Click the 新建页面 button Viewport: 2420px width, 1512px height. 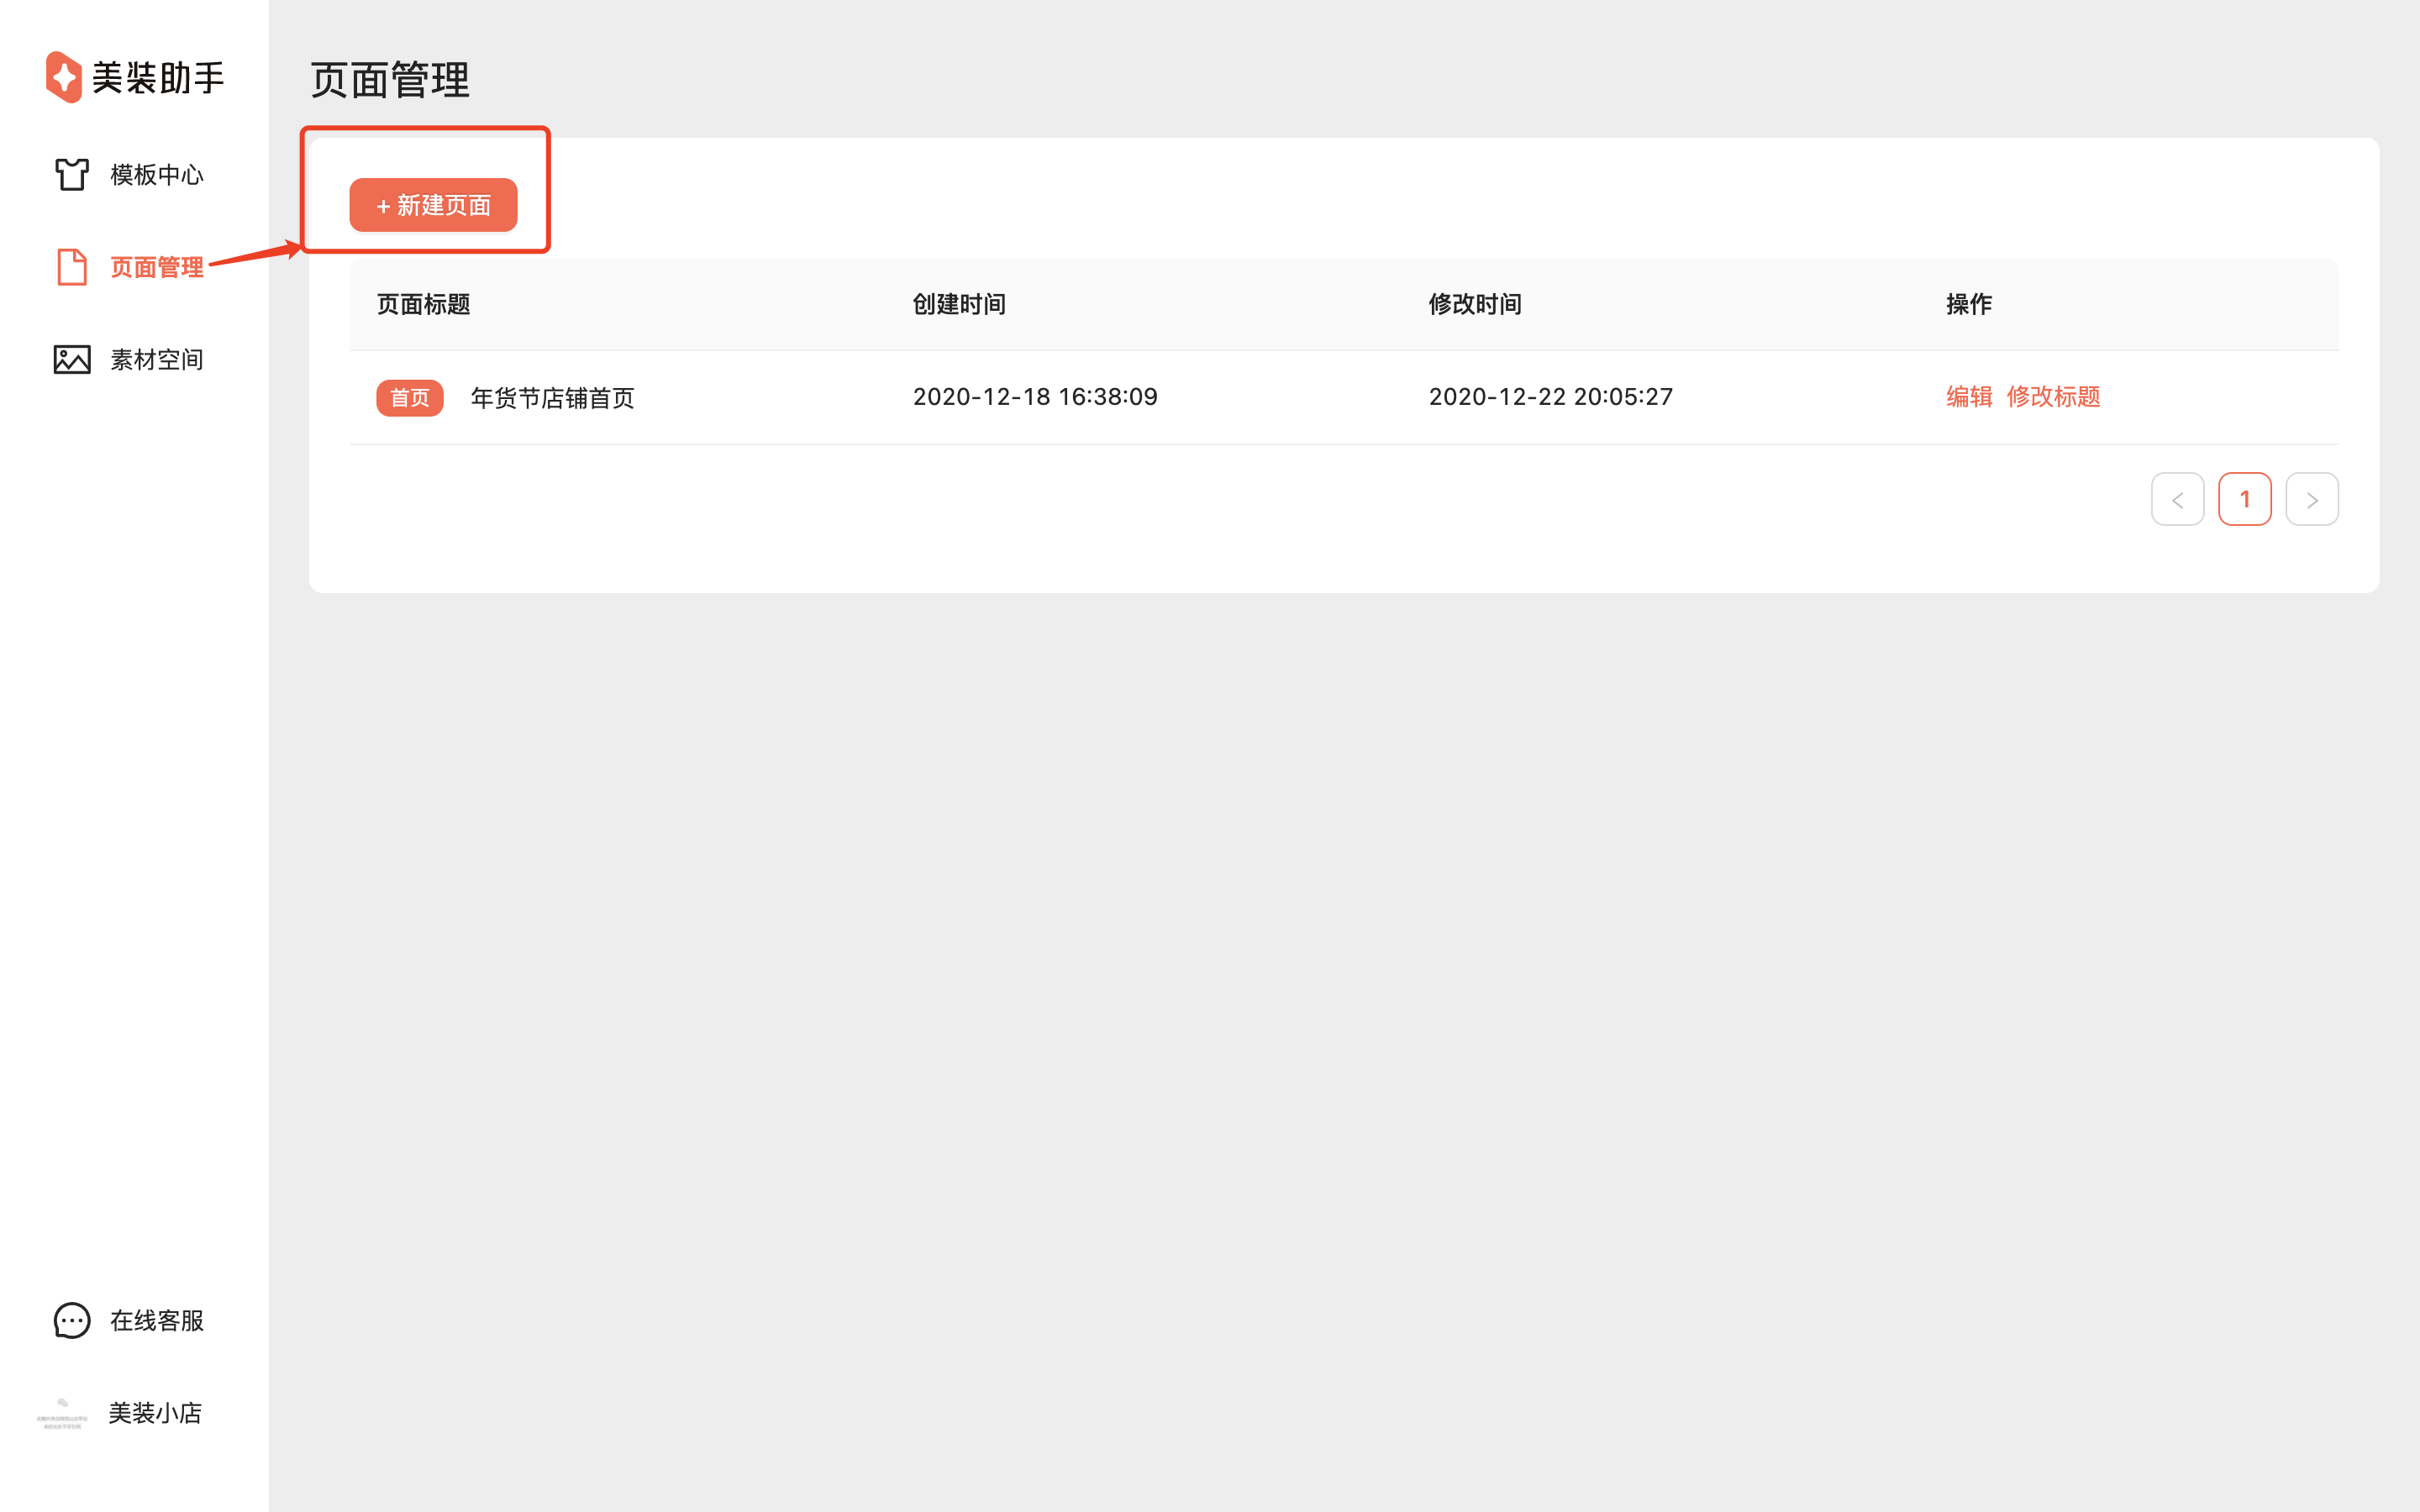[x=433, y=205]
